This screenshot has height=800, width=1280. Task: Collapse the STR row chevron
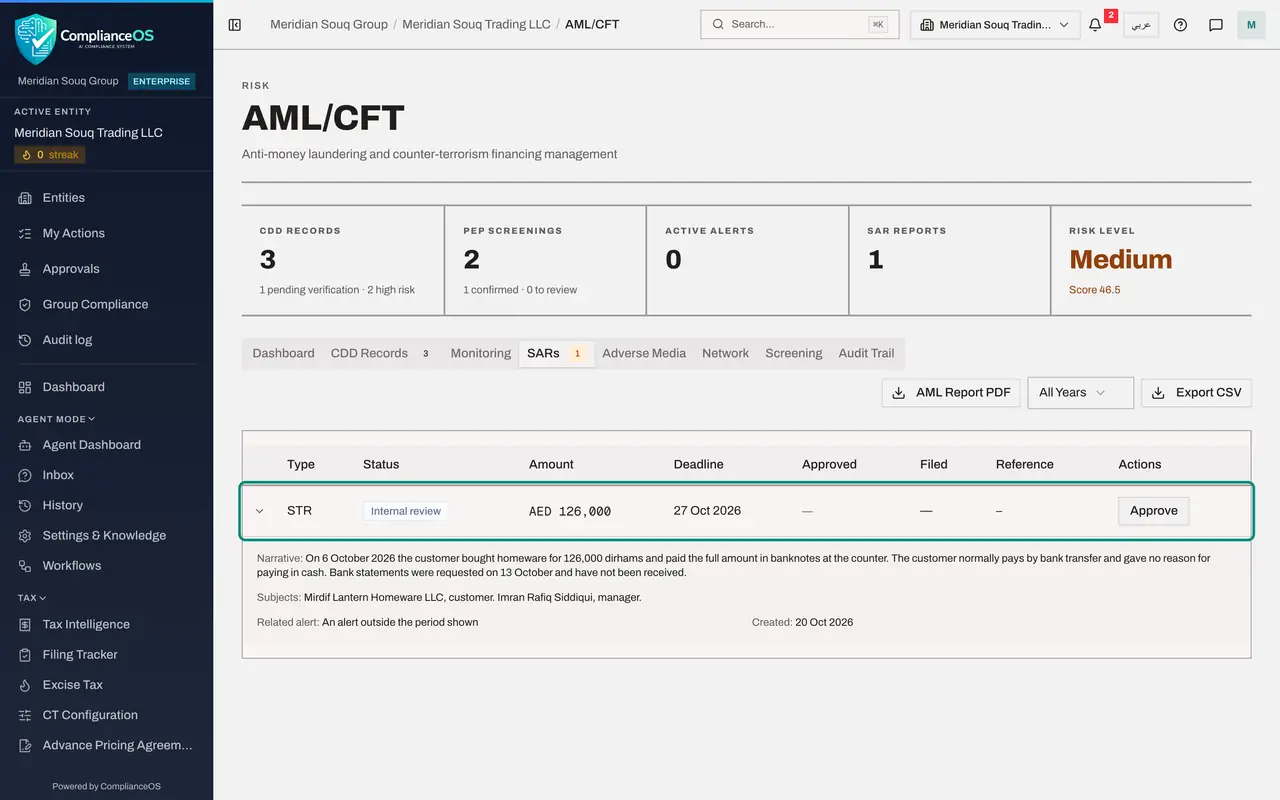(x=260, y=511)
